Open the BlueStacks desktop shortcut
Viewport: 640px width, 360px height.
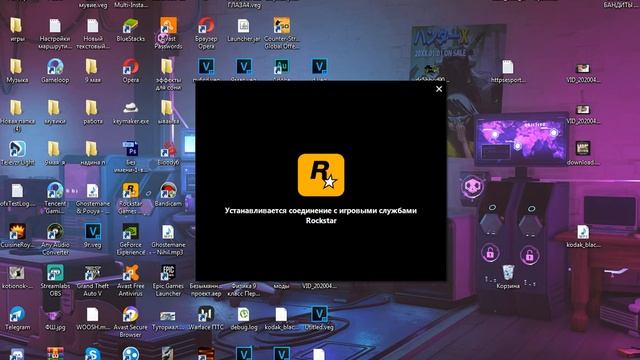point(131,30)
